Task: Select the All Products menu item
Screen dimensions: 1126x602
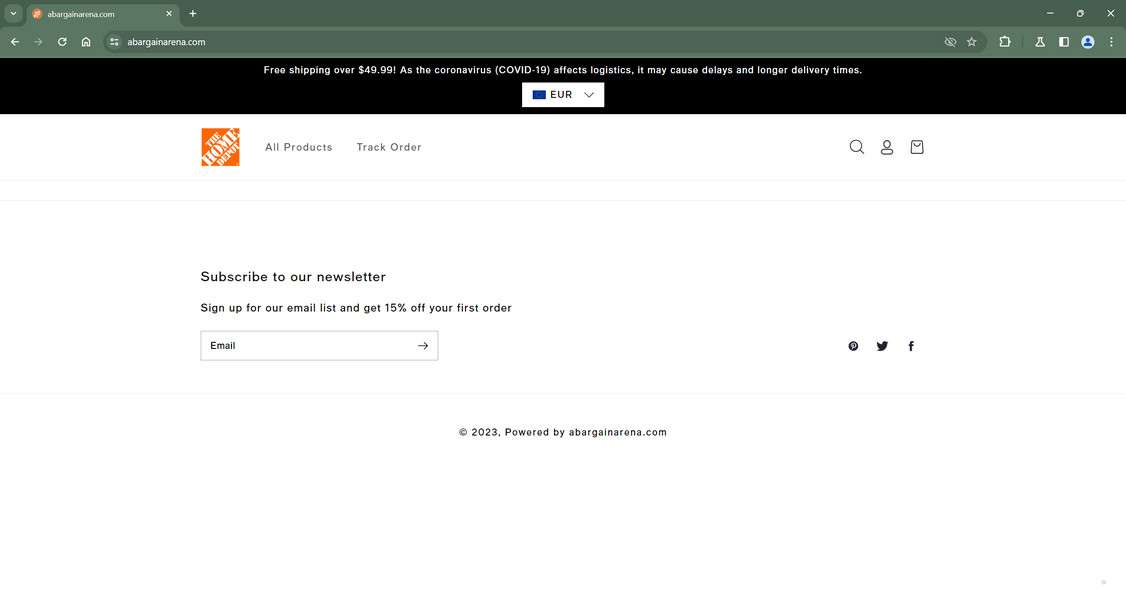Action: (298, 146)
